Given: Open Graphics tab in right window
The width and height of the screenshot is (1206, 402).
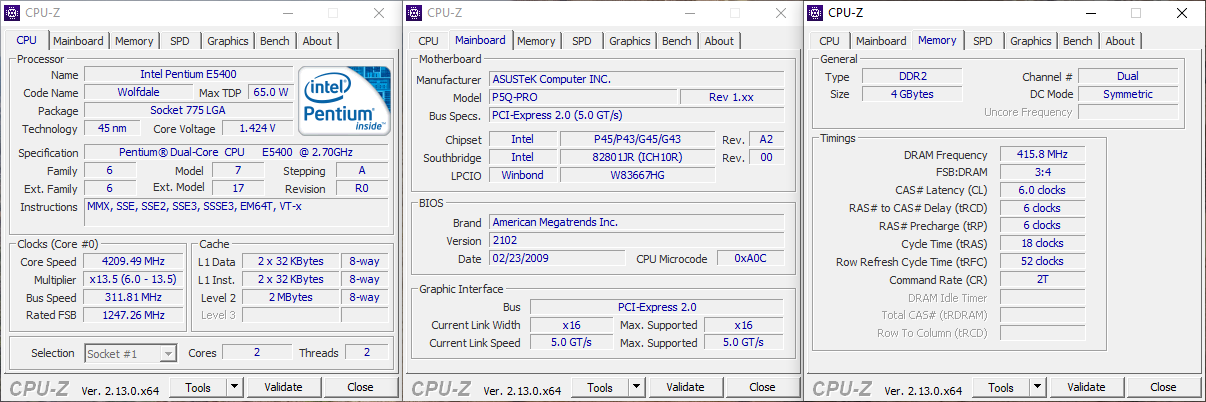Looking at the screenshot, I should pyautogui.click(x=1031, y=41).
